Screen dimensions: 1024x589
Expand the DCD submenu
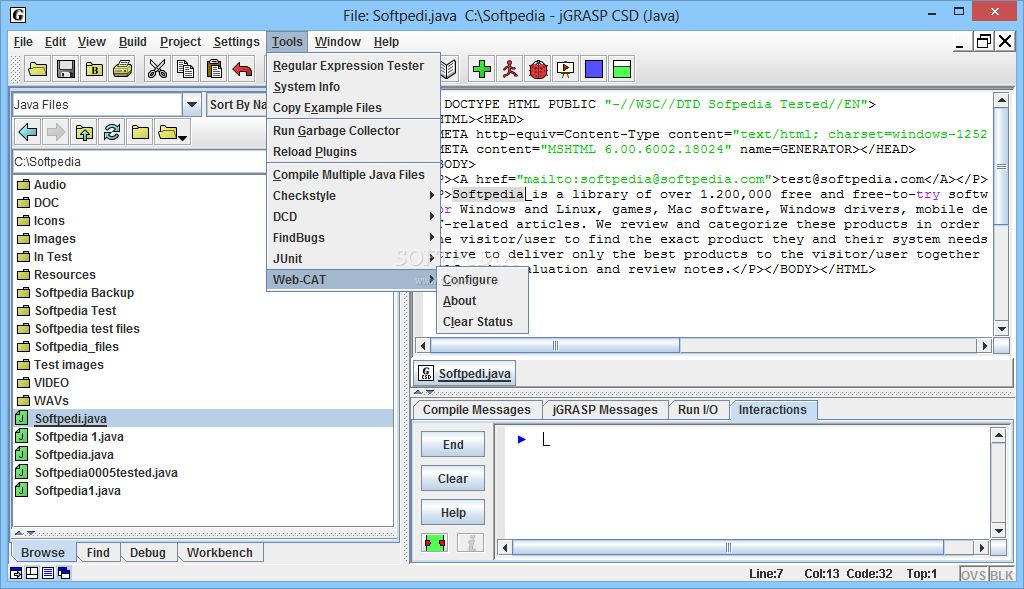[x=353, y=217]
